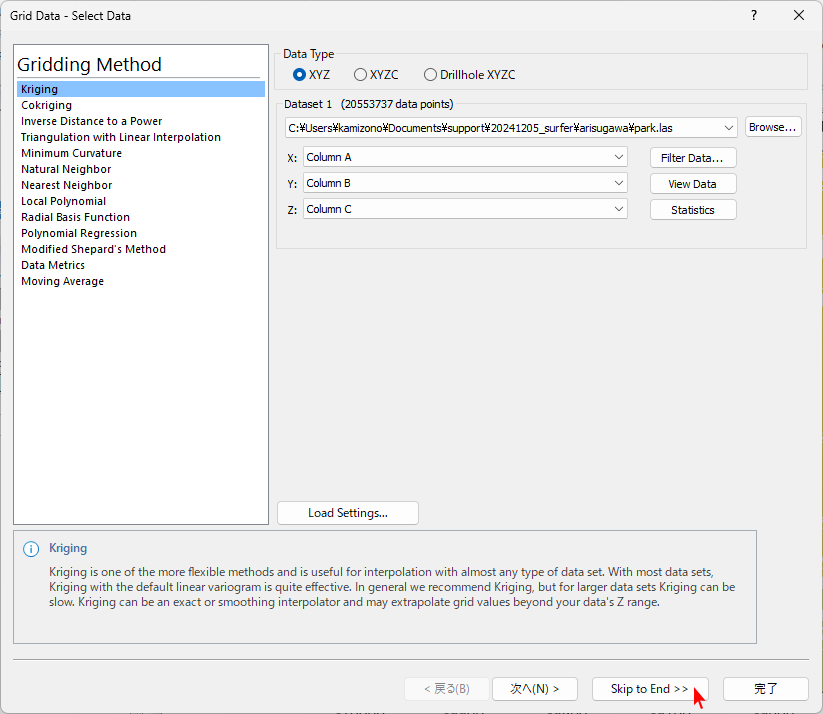Open the Filter Data... dialog

tap(692, 158)
